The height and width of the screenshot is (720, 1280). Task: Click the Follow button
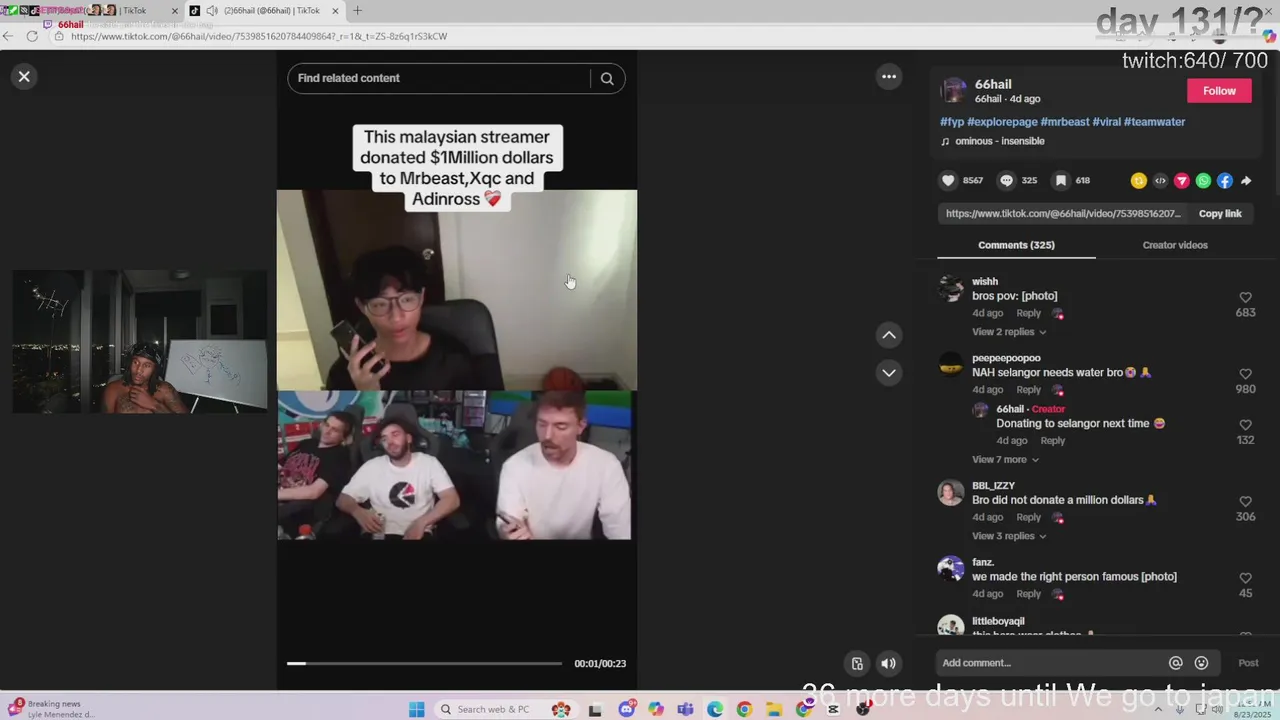pos(1219,91)
